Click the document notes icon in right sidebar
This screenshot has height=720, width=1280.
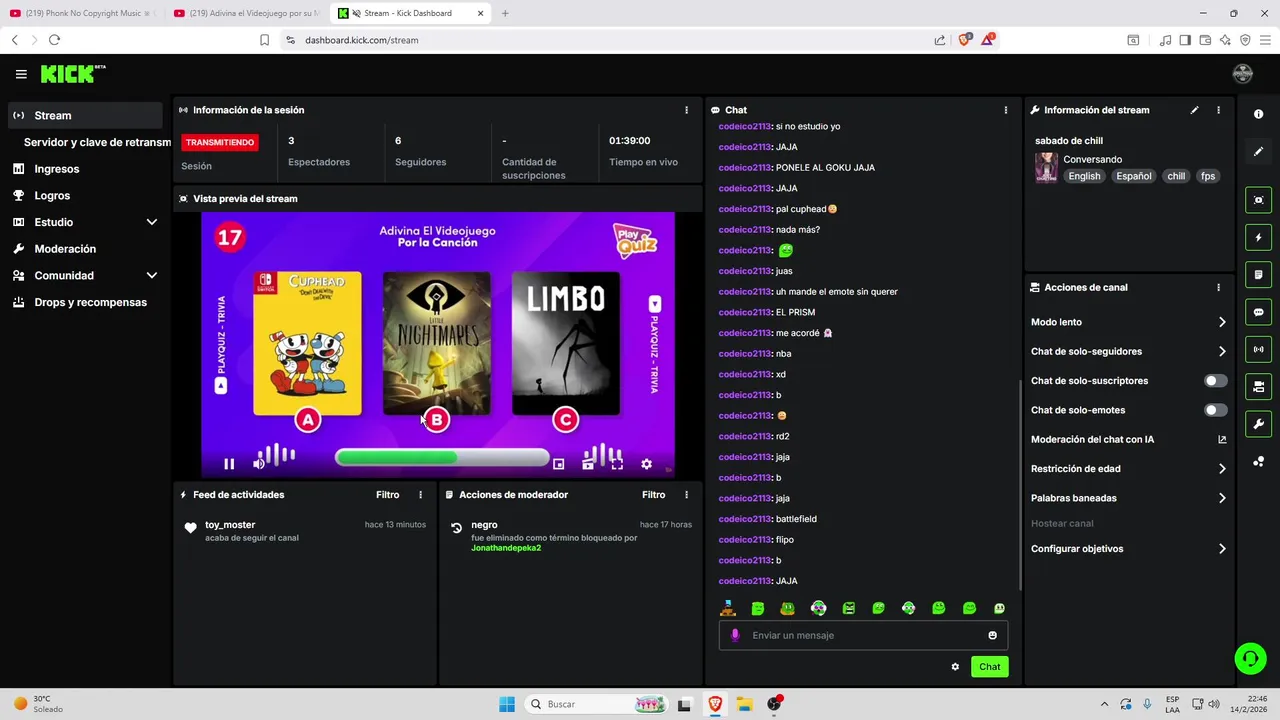point(1258,275)
